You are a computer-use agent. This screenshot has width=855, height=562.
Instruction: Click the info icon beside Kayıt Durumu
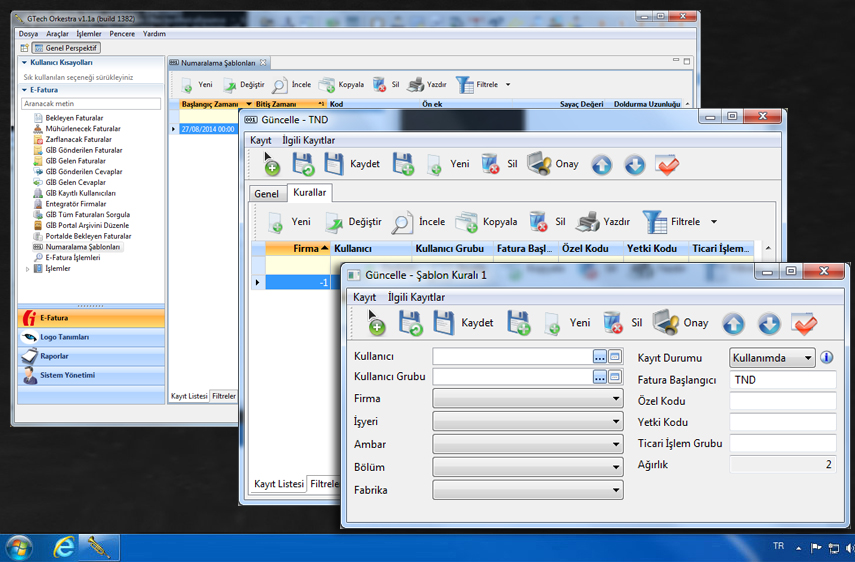(x=826, y=358)
